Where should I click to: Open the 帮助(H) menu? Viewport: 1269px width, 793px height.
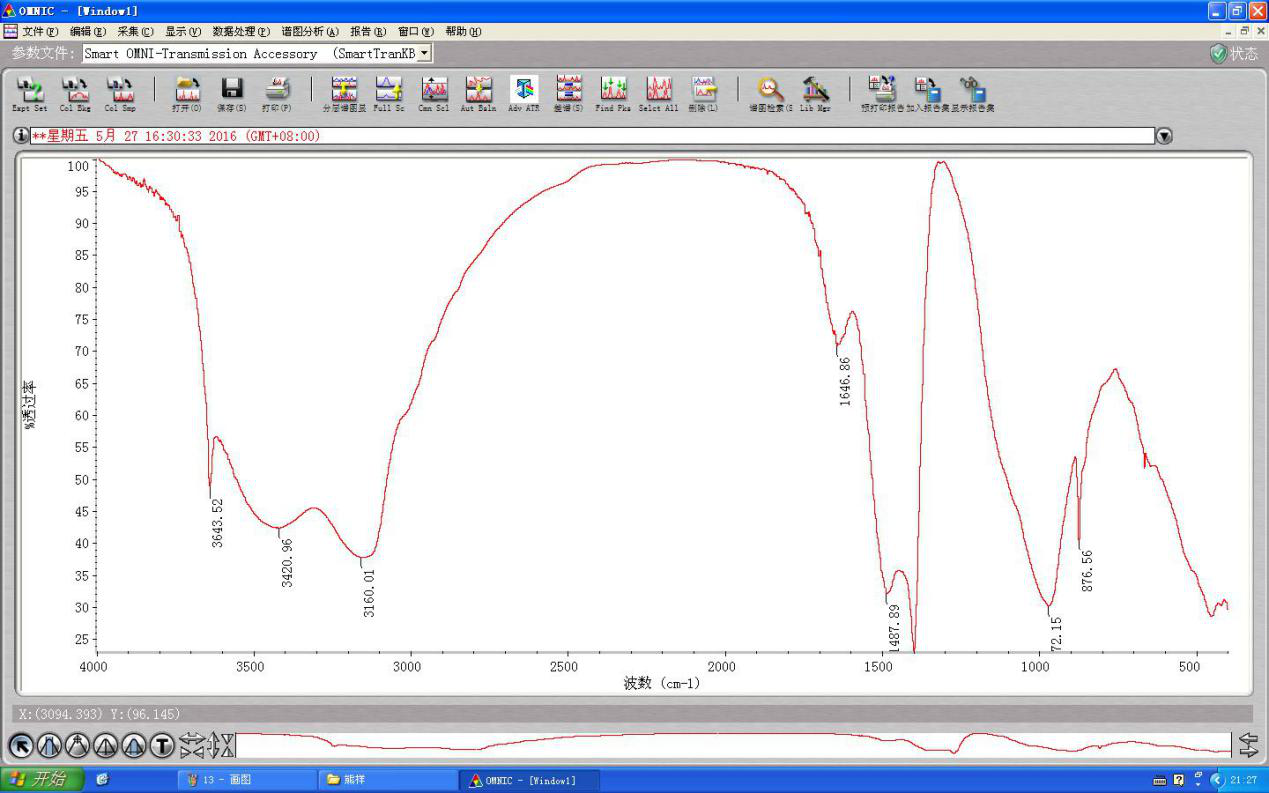pos(463,31)
